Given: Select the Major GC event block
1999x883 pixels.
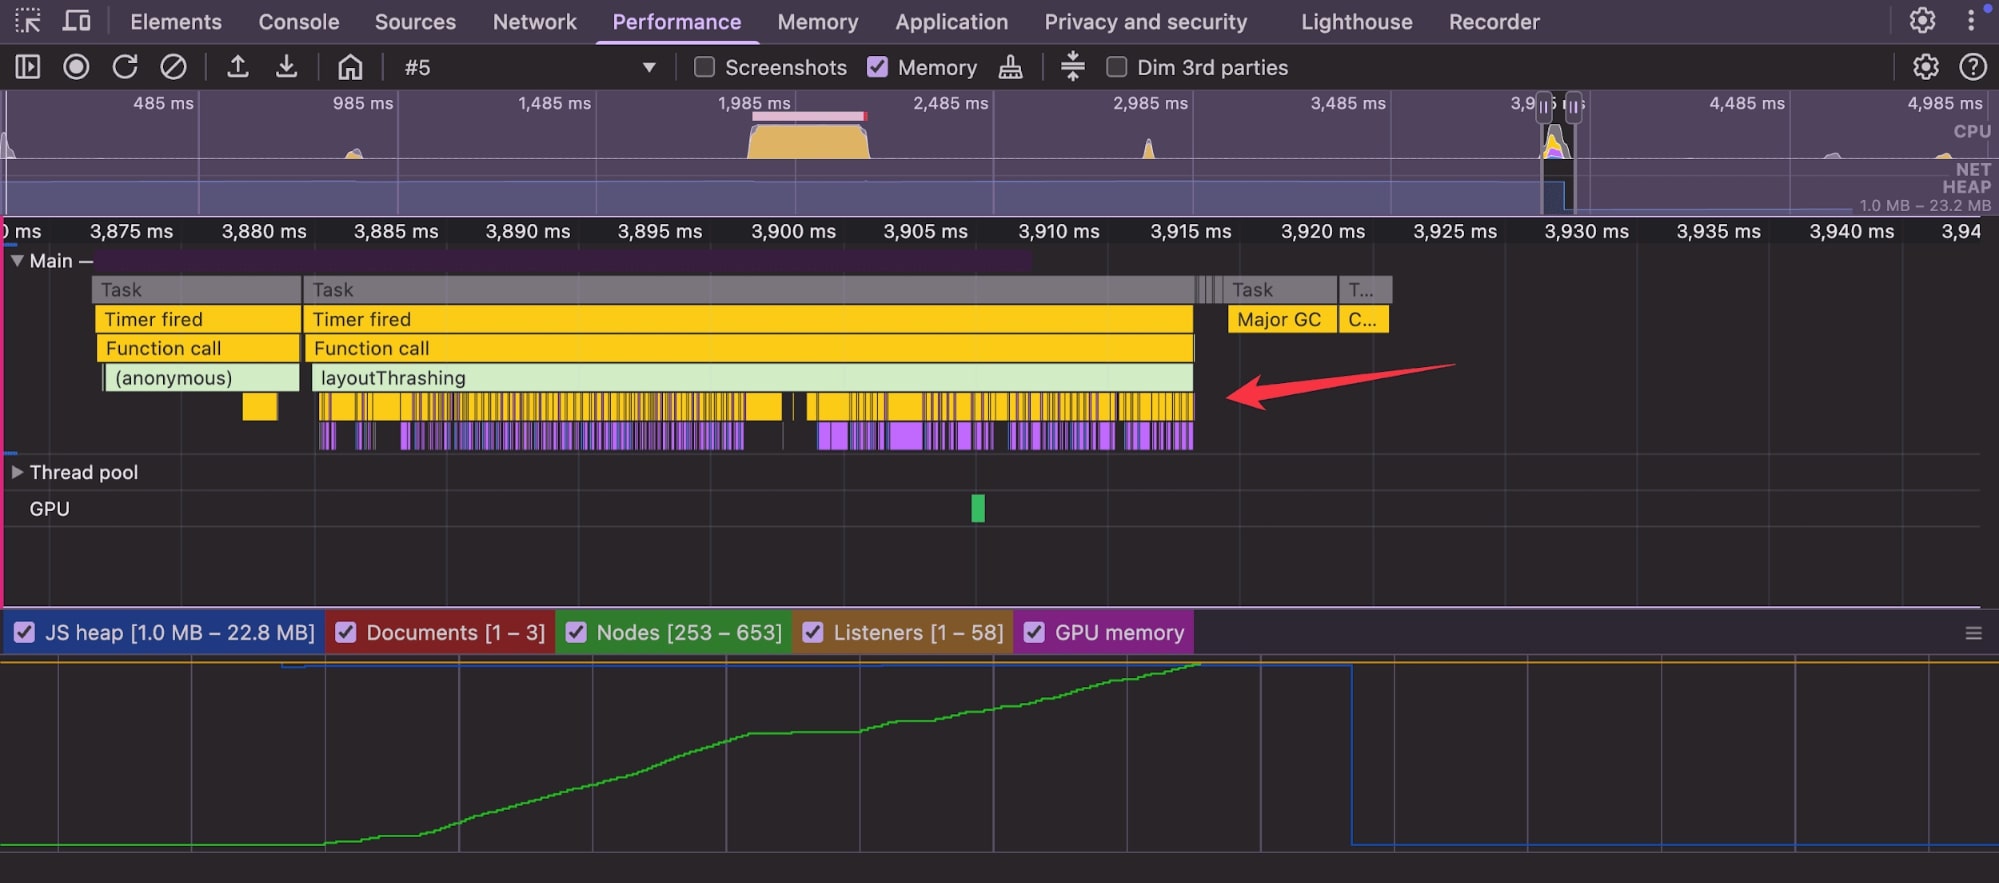Looking at the screenshot, I should coord(1279,320).
